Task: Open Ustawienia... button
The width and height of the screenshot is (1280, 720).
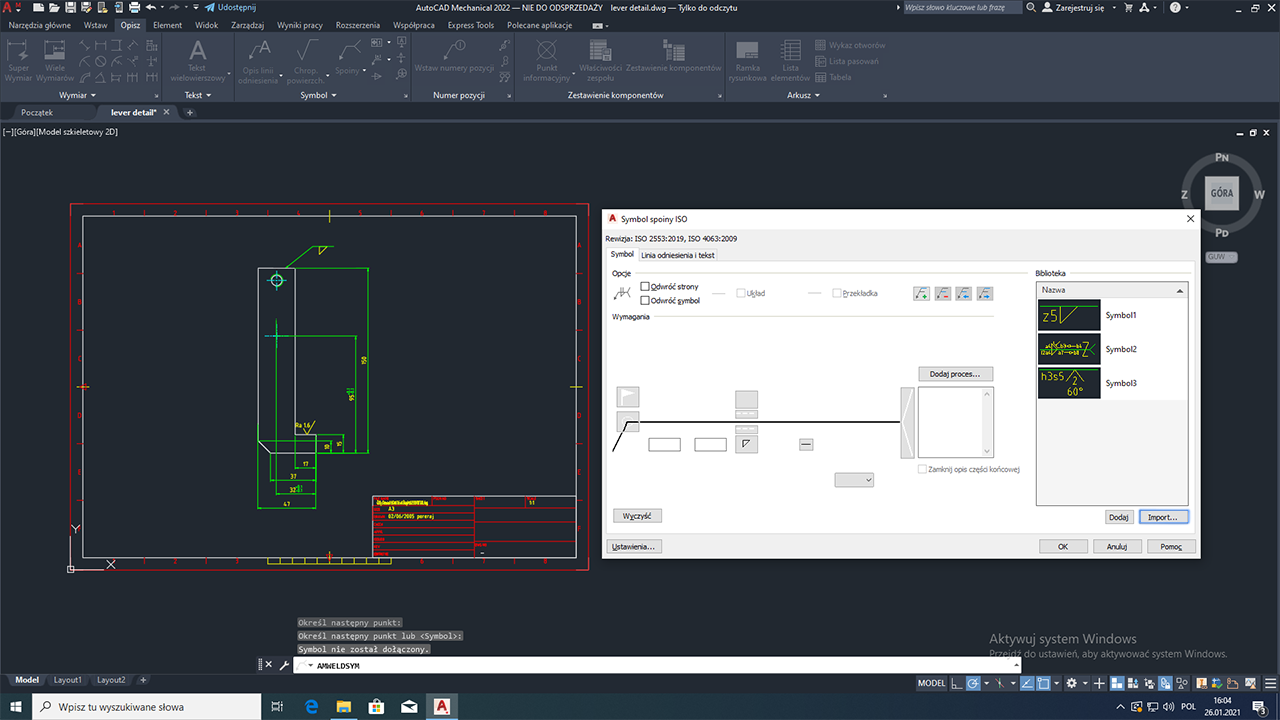Action: coord(634,547)
